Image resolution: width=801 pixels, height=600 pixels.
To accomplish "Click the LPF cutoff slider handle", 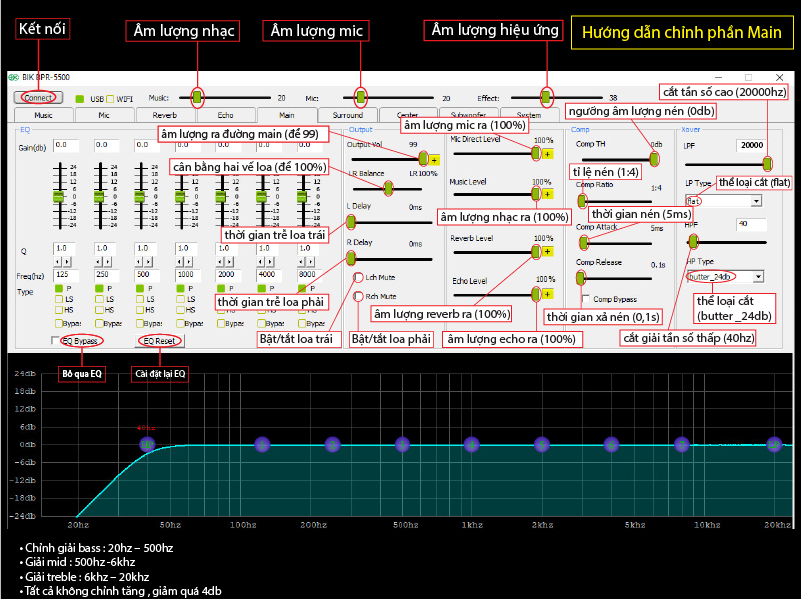I will (x=767, y=164).
